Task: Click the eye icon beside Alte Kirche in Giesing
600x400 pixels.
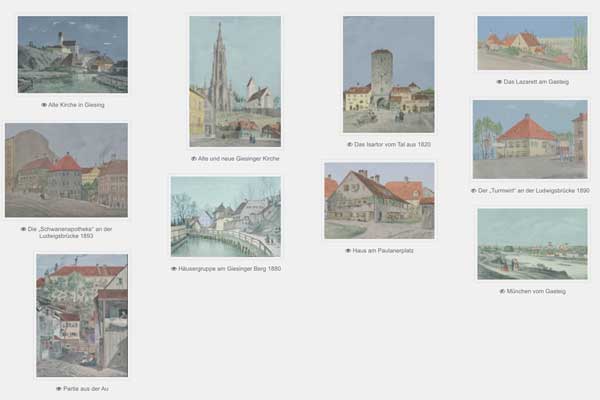Action: coord(44,105)
